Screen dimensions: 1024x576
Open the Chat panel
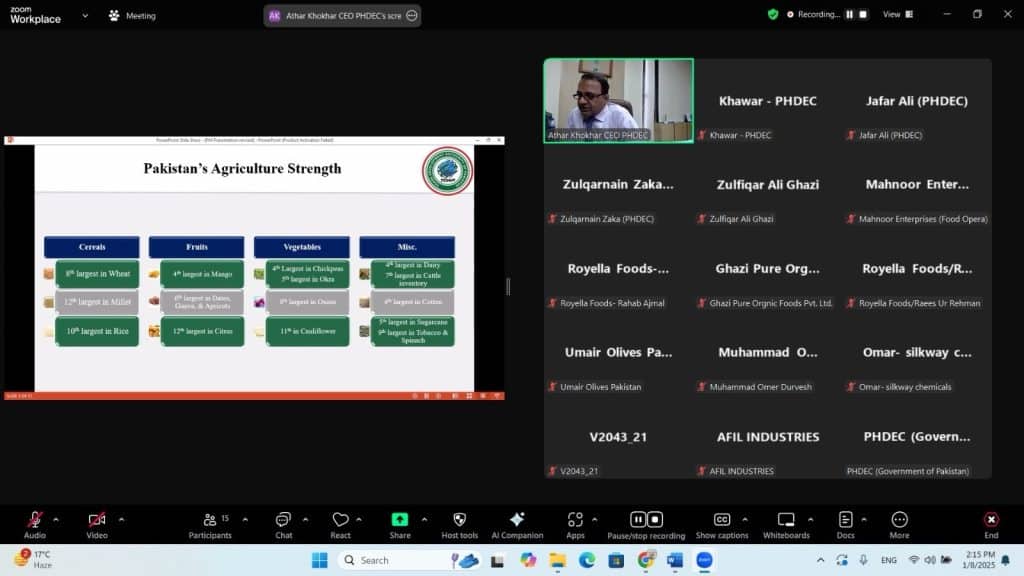pos(284,520)
